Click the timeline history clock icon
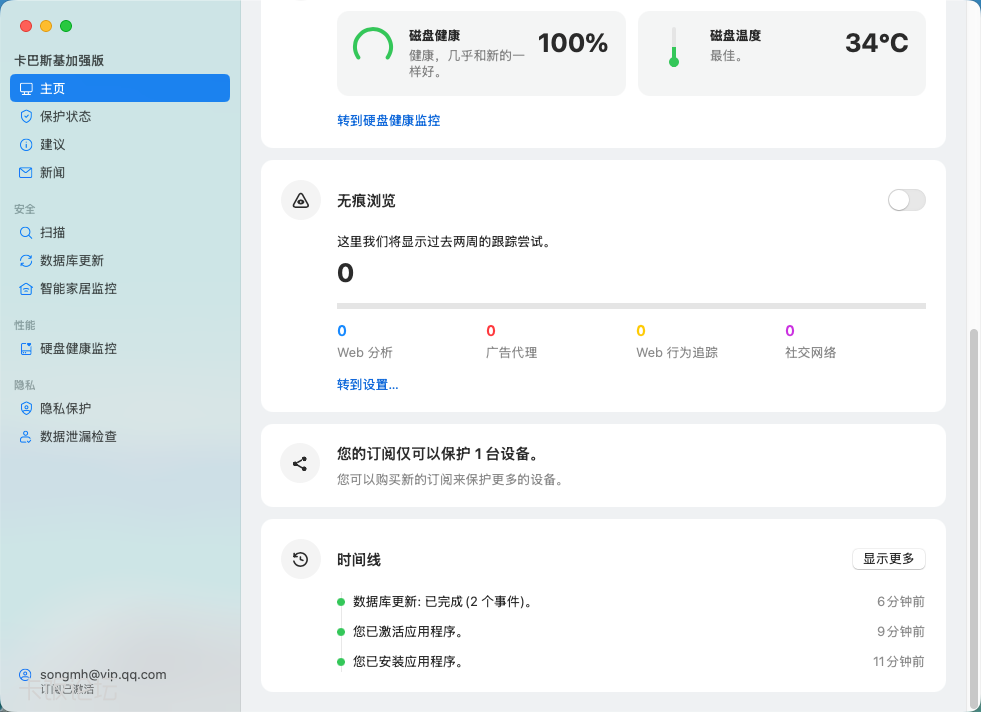The height and width of the screenshot is (712, 981). point(300,559)
